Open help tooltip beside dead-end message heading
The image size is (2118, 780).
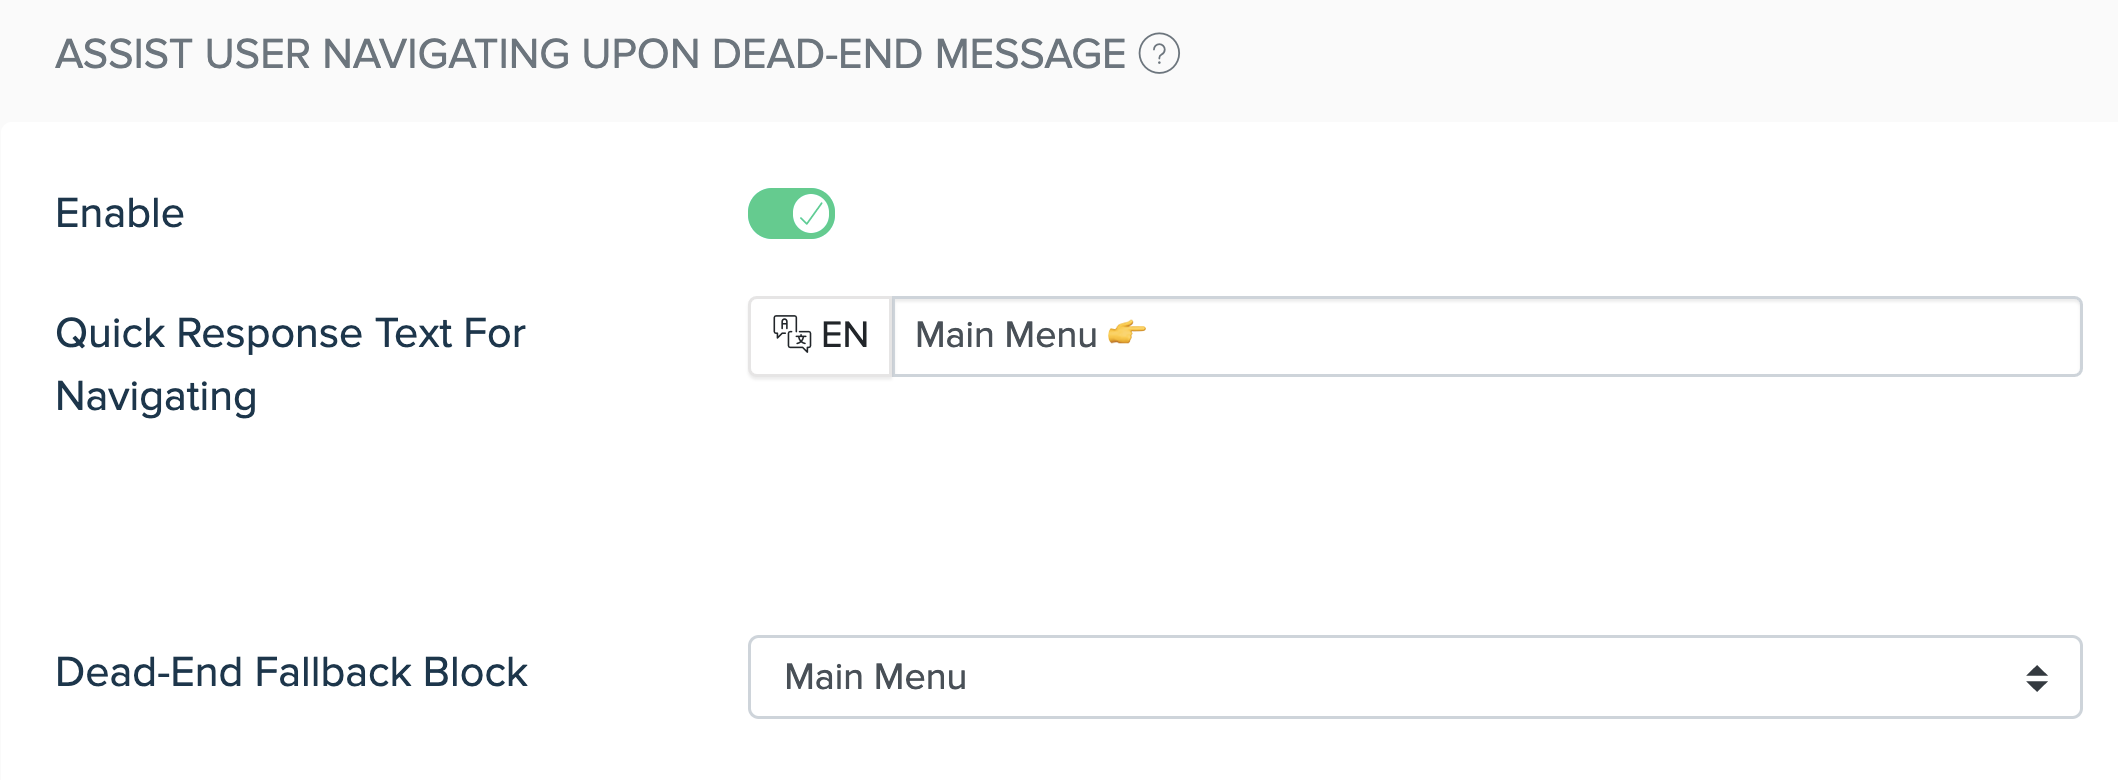coord(1159,54)
